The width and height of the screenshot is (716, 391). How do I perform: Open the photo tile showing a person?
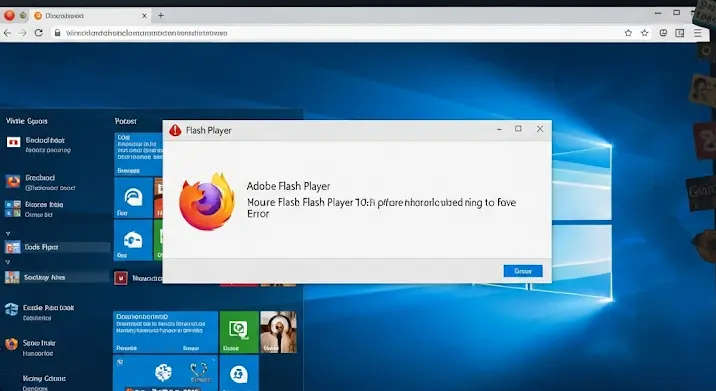(x=279, y=332)
